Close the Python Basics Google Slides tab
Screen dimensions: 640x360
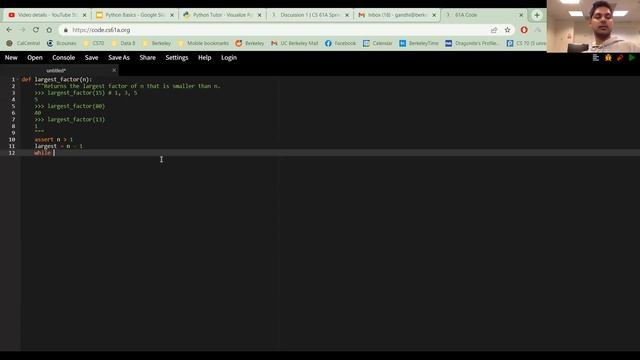172,15
